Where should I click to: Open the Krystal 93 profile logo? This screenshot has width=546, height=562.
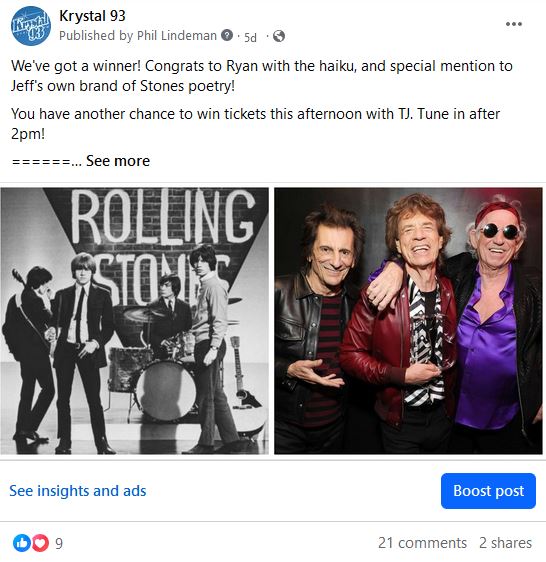tap(31, 26)
